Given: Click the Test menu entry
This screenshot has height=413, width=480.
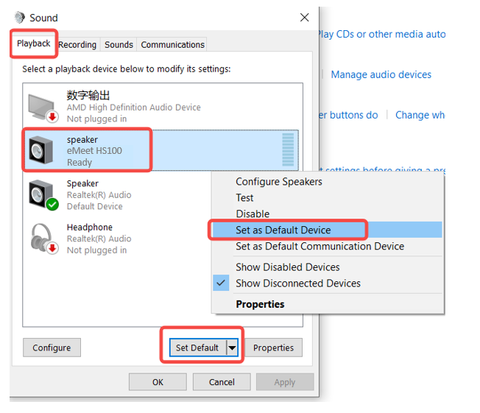Looking at the screenshot, I should pyautogui.click(x=245, y=198).
